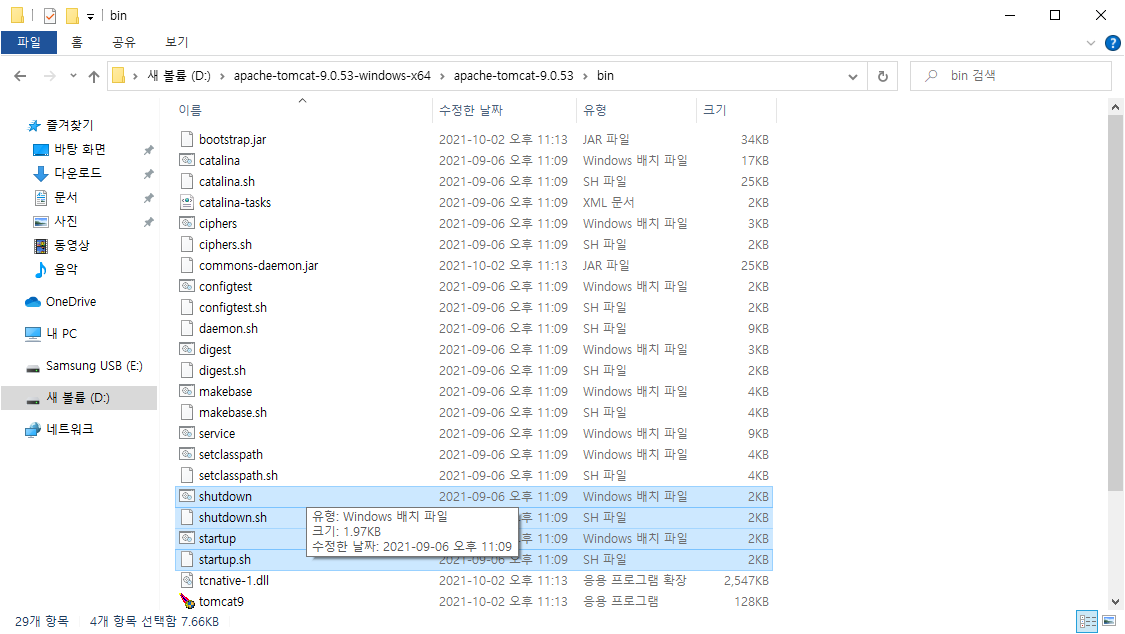Open the 홈 ribbon tab
Screen dimensions: 1125x634
[x=77, y=42]
